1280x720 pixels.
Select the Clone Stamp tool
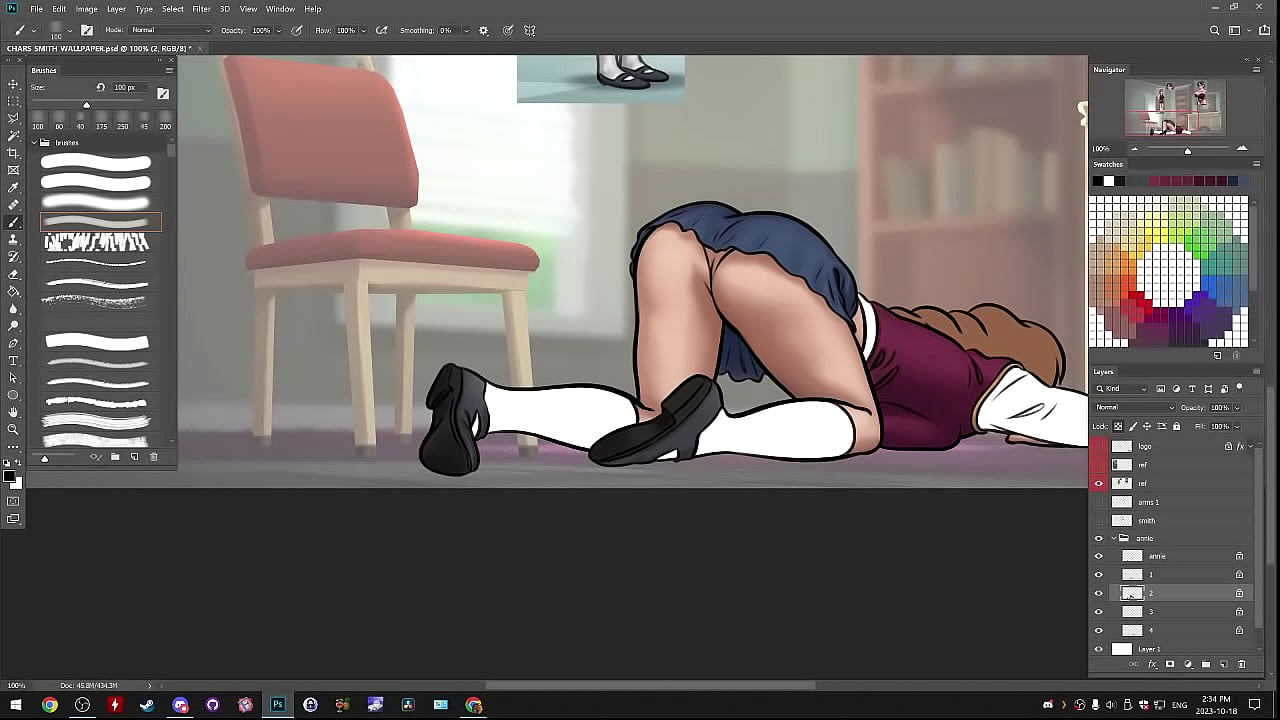13,239
